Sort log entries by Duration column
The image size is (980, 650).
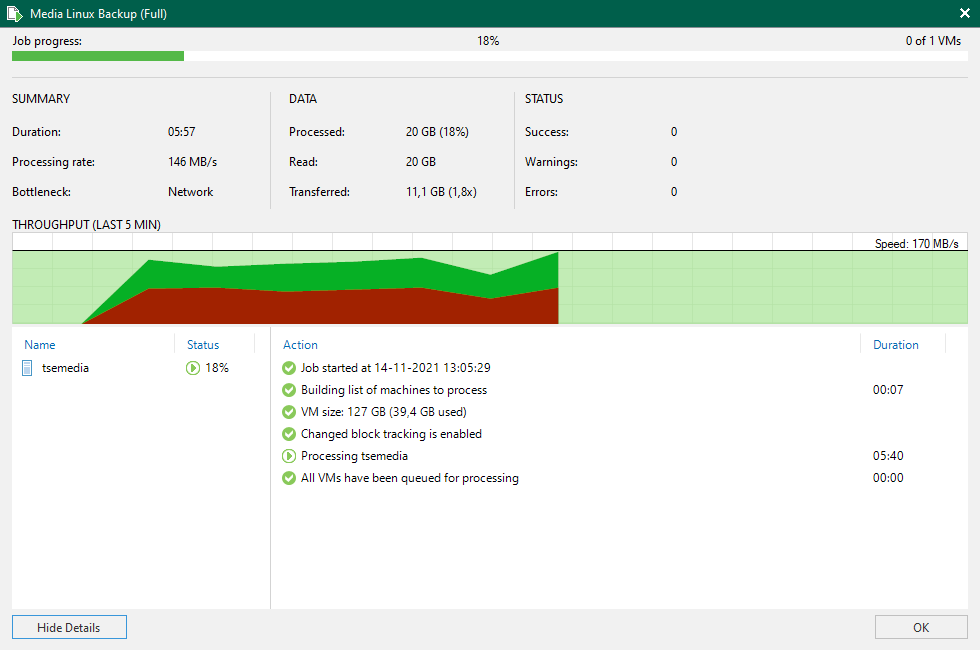click(896, 344)
